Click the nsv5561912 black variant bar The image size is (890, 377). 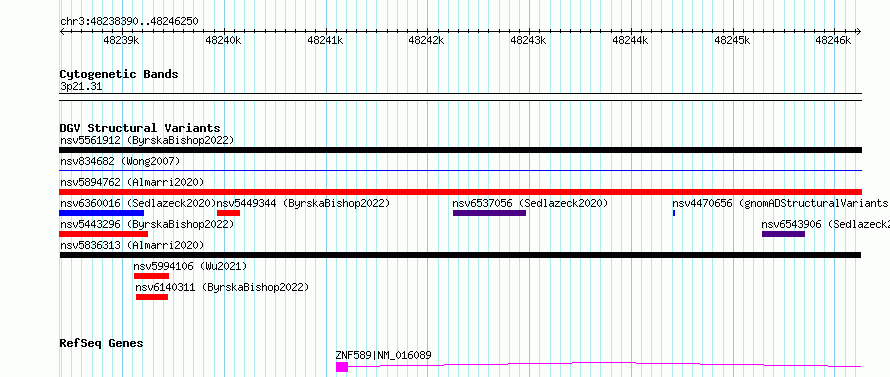[460, 150]
